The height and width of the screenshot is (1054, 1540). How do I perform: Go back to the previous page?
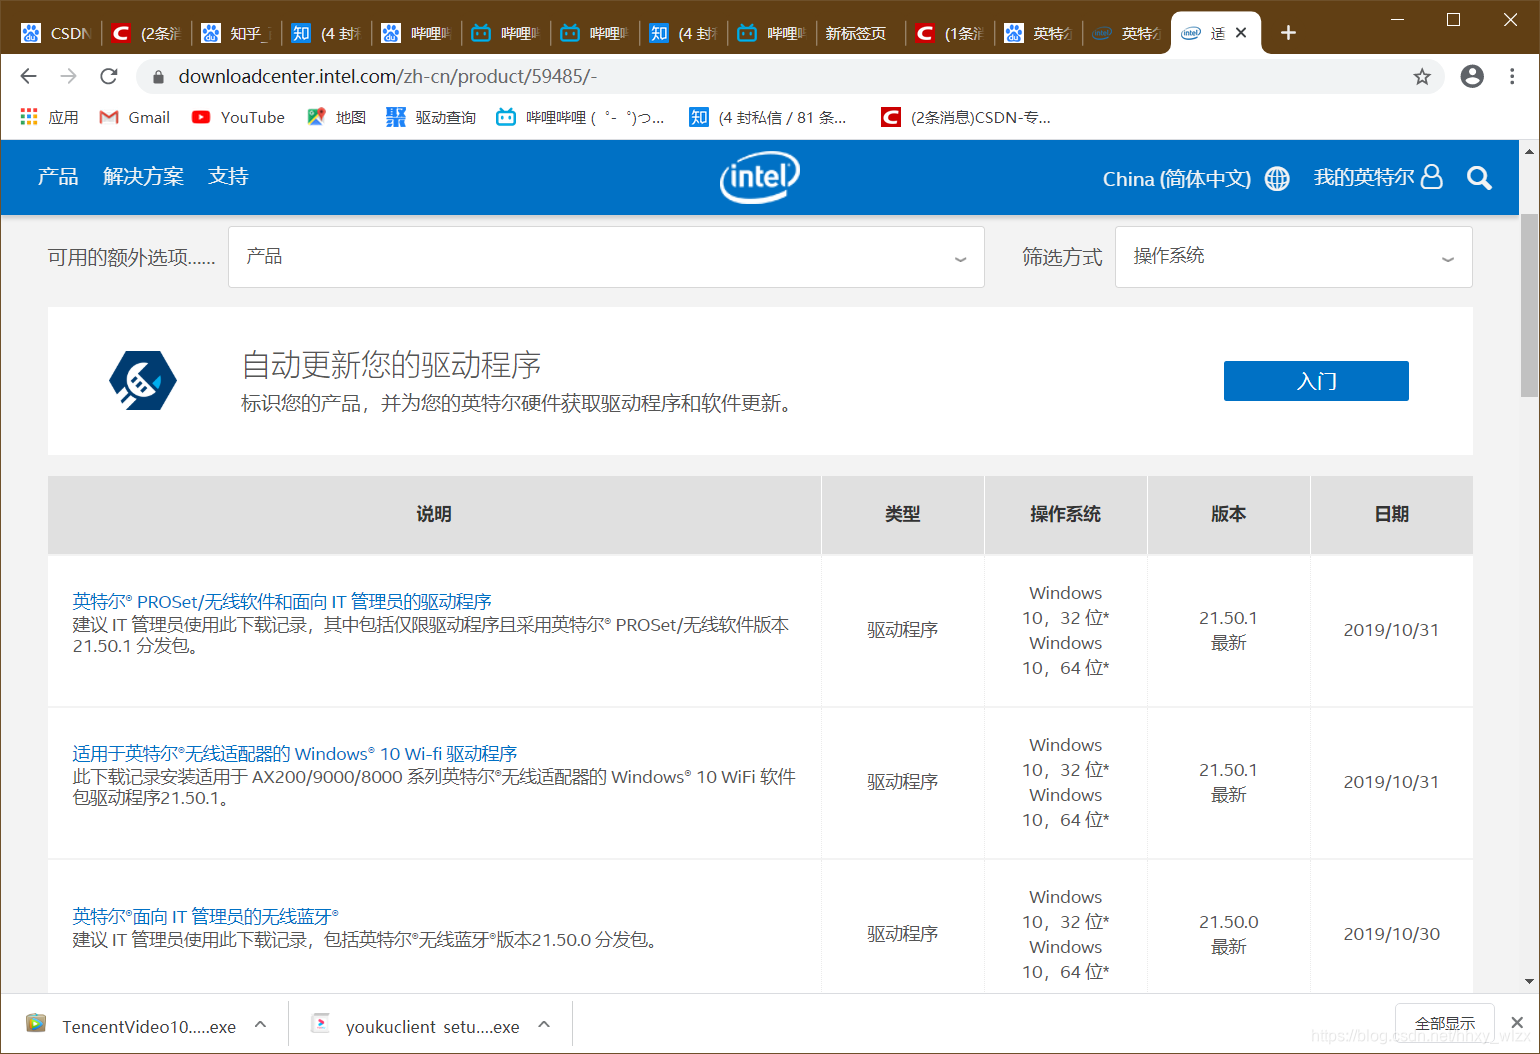pos(28,76)
